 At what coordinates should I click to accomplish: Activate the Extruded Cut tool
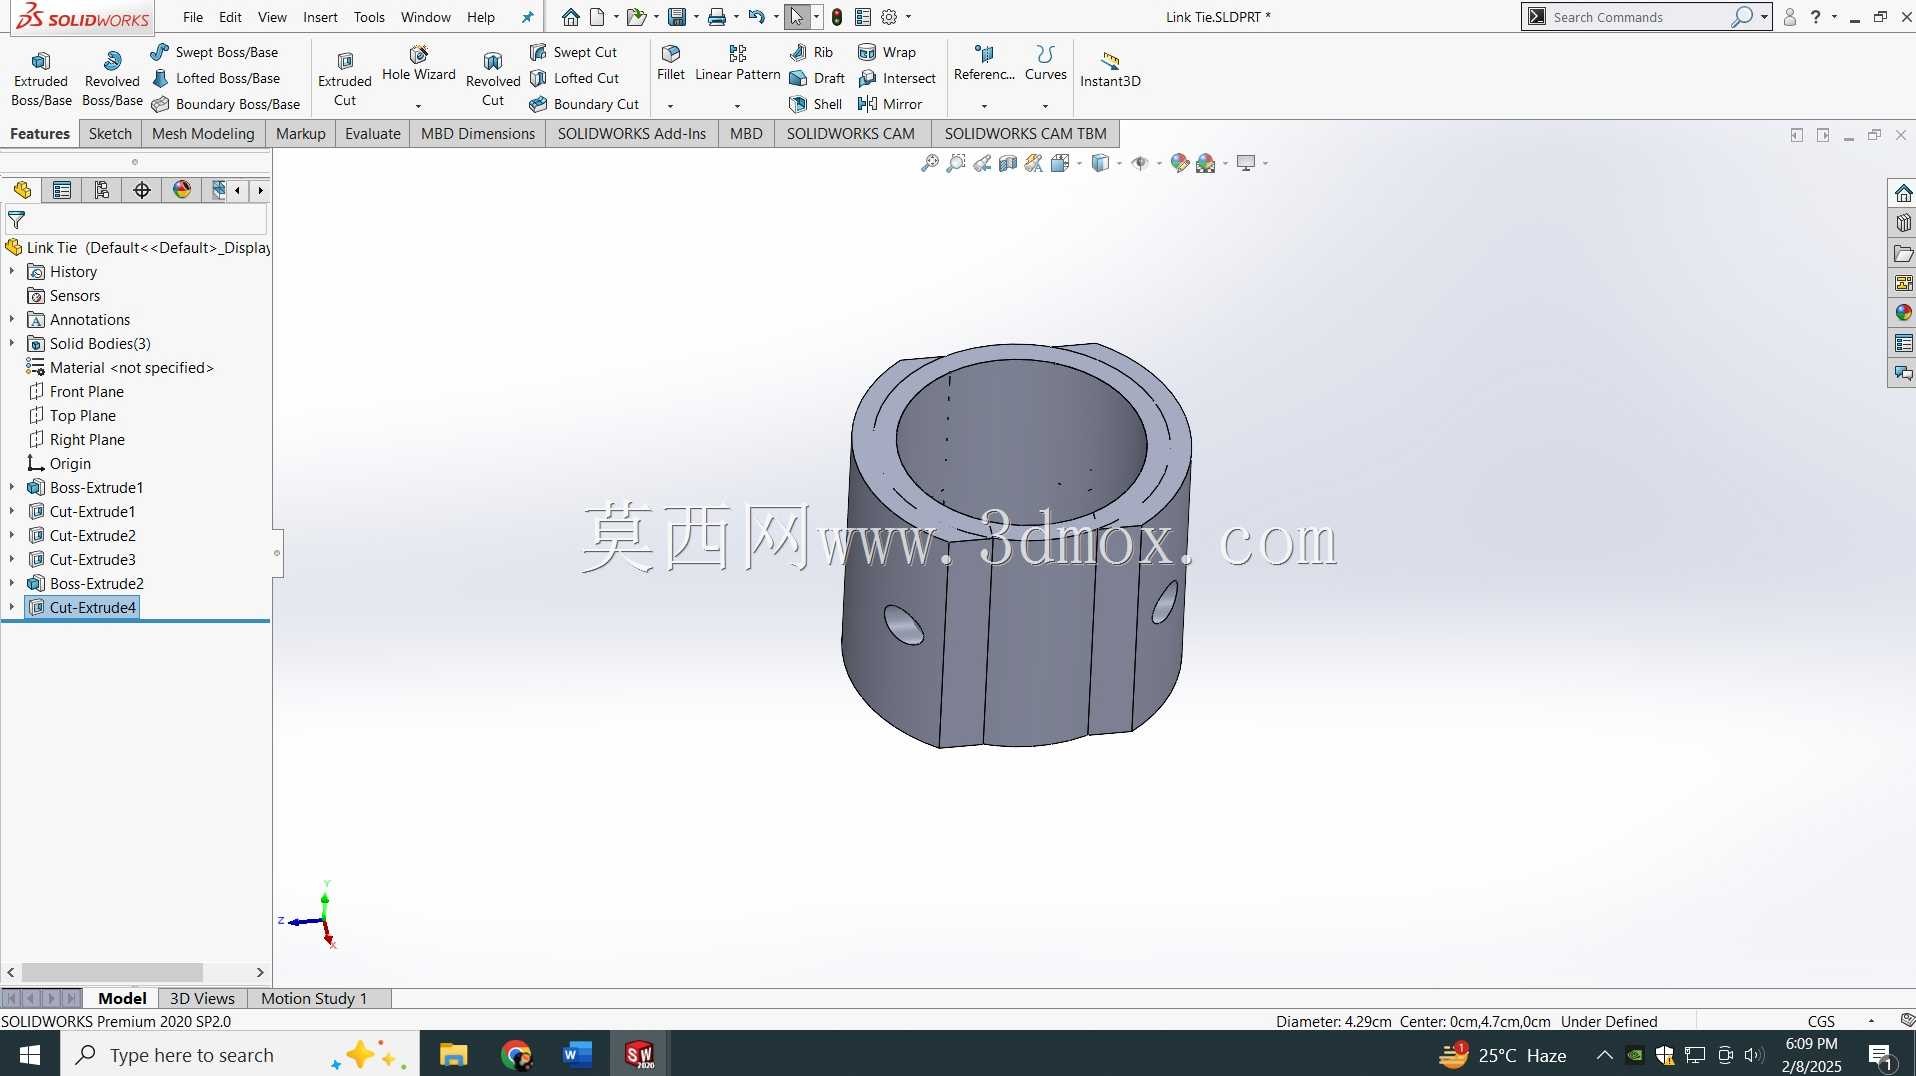point(345,78)
